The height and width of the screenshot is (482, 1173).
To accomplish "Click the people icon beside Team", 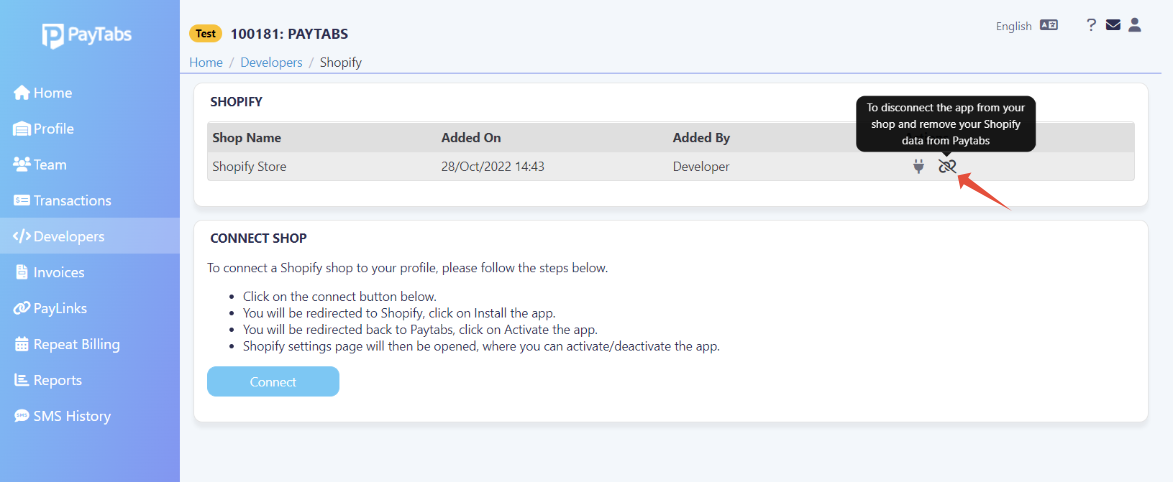I will point(22,165).
